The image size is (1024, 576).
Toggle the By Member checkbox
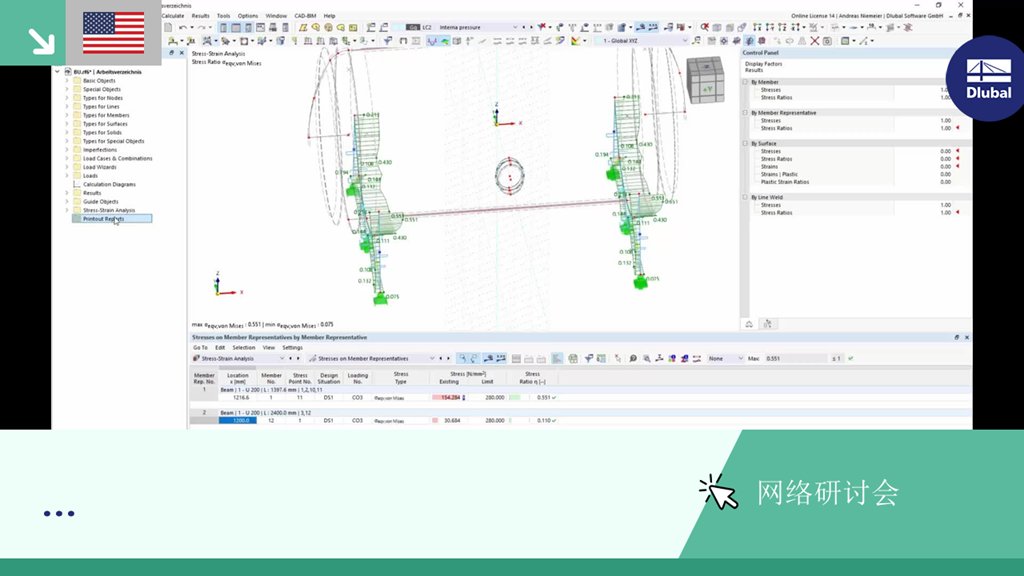click(x=745, y=82)
